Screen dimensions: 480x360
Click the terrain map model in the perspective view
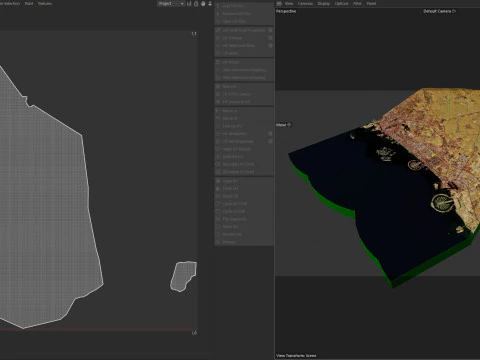click(393, 187)
